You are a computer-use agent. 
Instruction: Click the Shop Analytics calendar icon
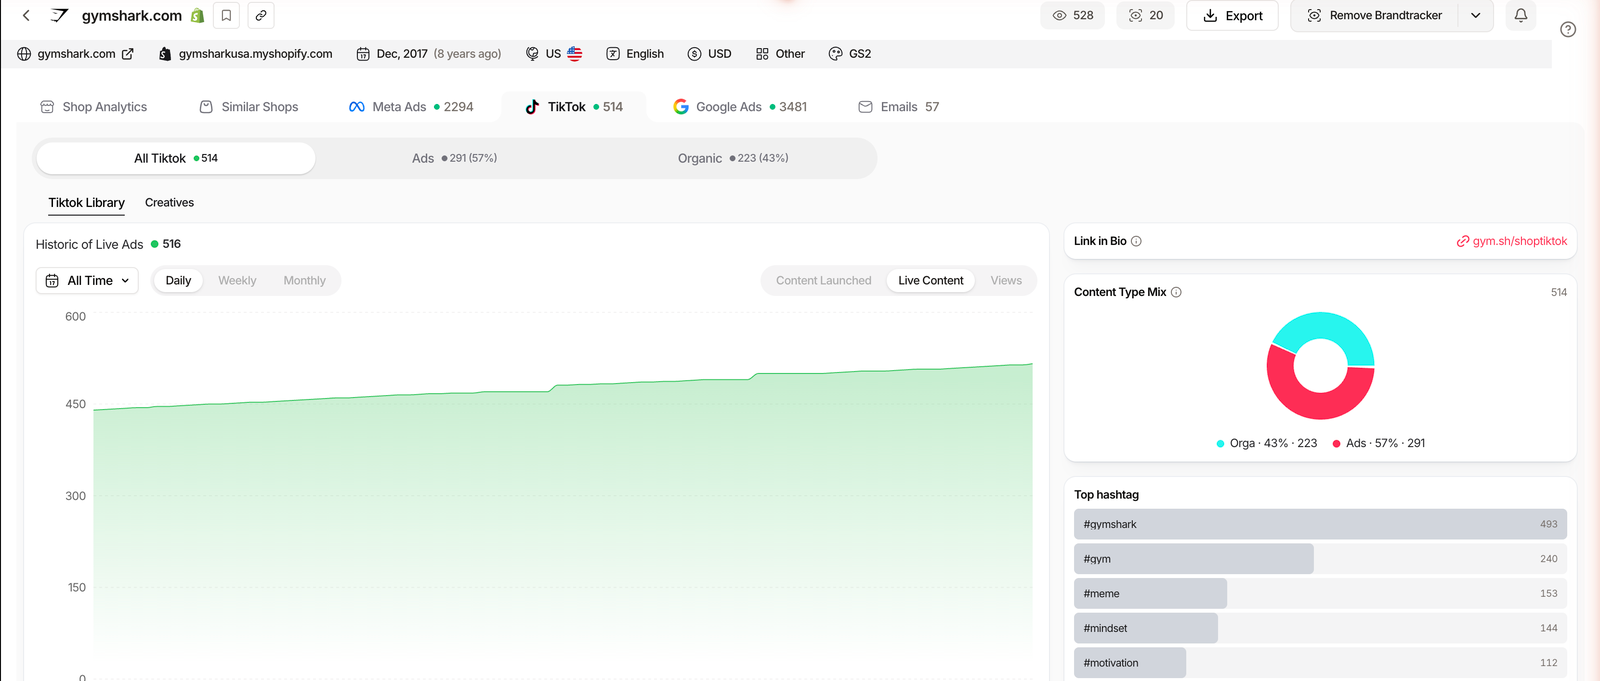[x=47, y=107]
